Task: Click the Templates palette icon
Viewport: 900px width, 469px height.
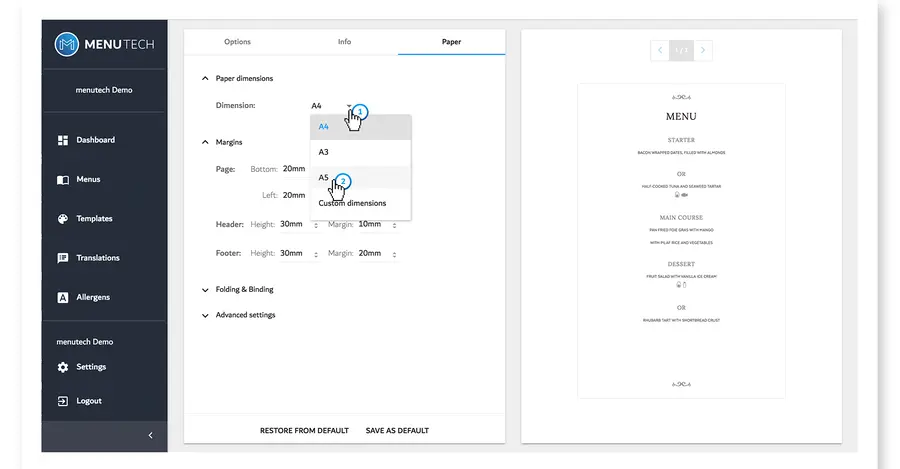Action: point(63,219)
